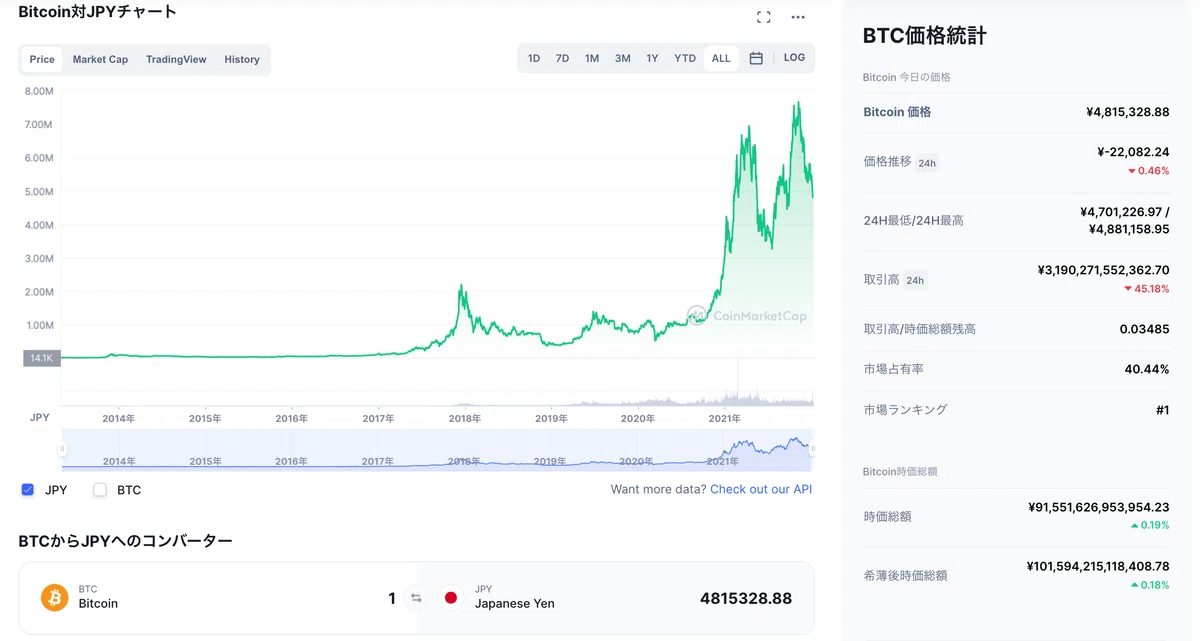Image resolution: width=1200 pixels, height=641 pixels.
Task: Switch to the TradingView tab
Action: 176,59
